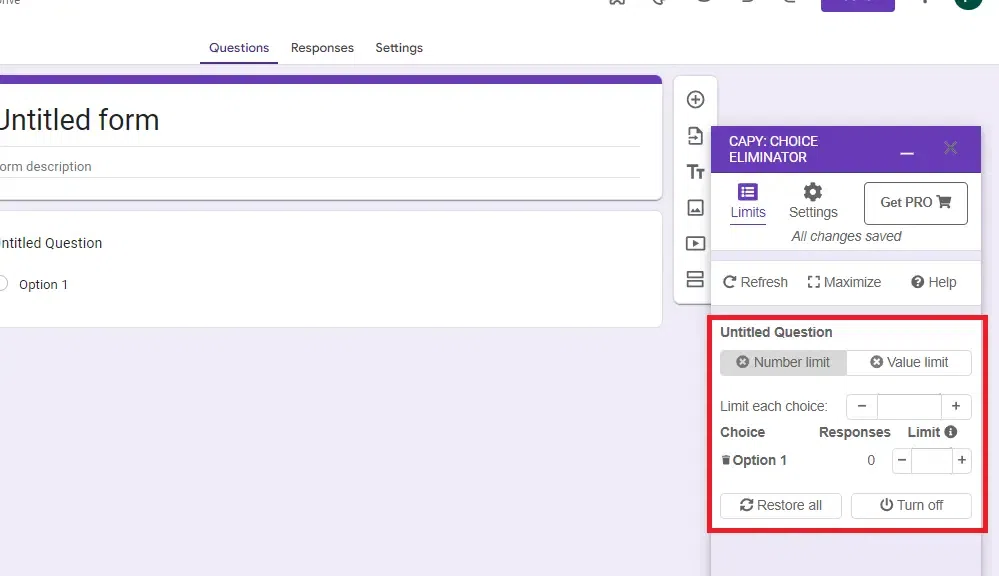This screenshot has width=999, height=576.
Task: Click the Turn off button
Action: click(911, 505)
